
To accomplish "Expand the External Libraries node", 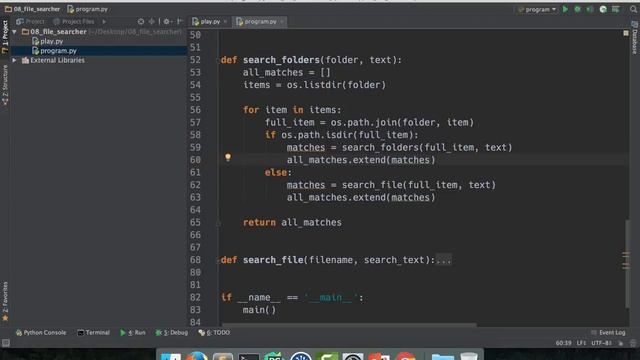I will coord(15,60).
